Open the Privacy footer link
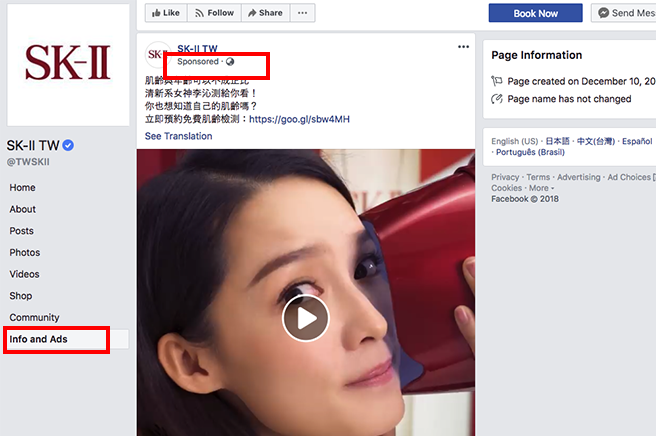 coord(505,177)
